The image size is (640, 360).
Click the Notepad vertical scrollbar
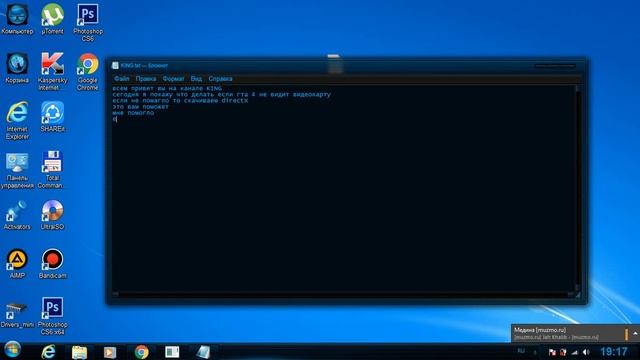pyautogui.click(x=577, y=188)
